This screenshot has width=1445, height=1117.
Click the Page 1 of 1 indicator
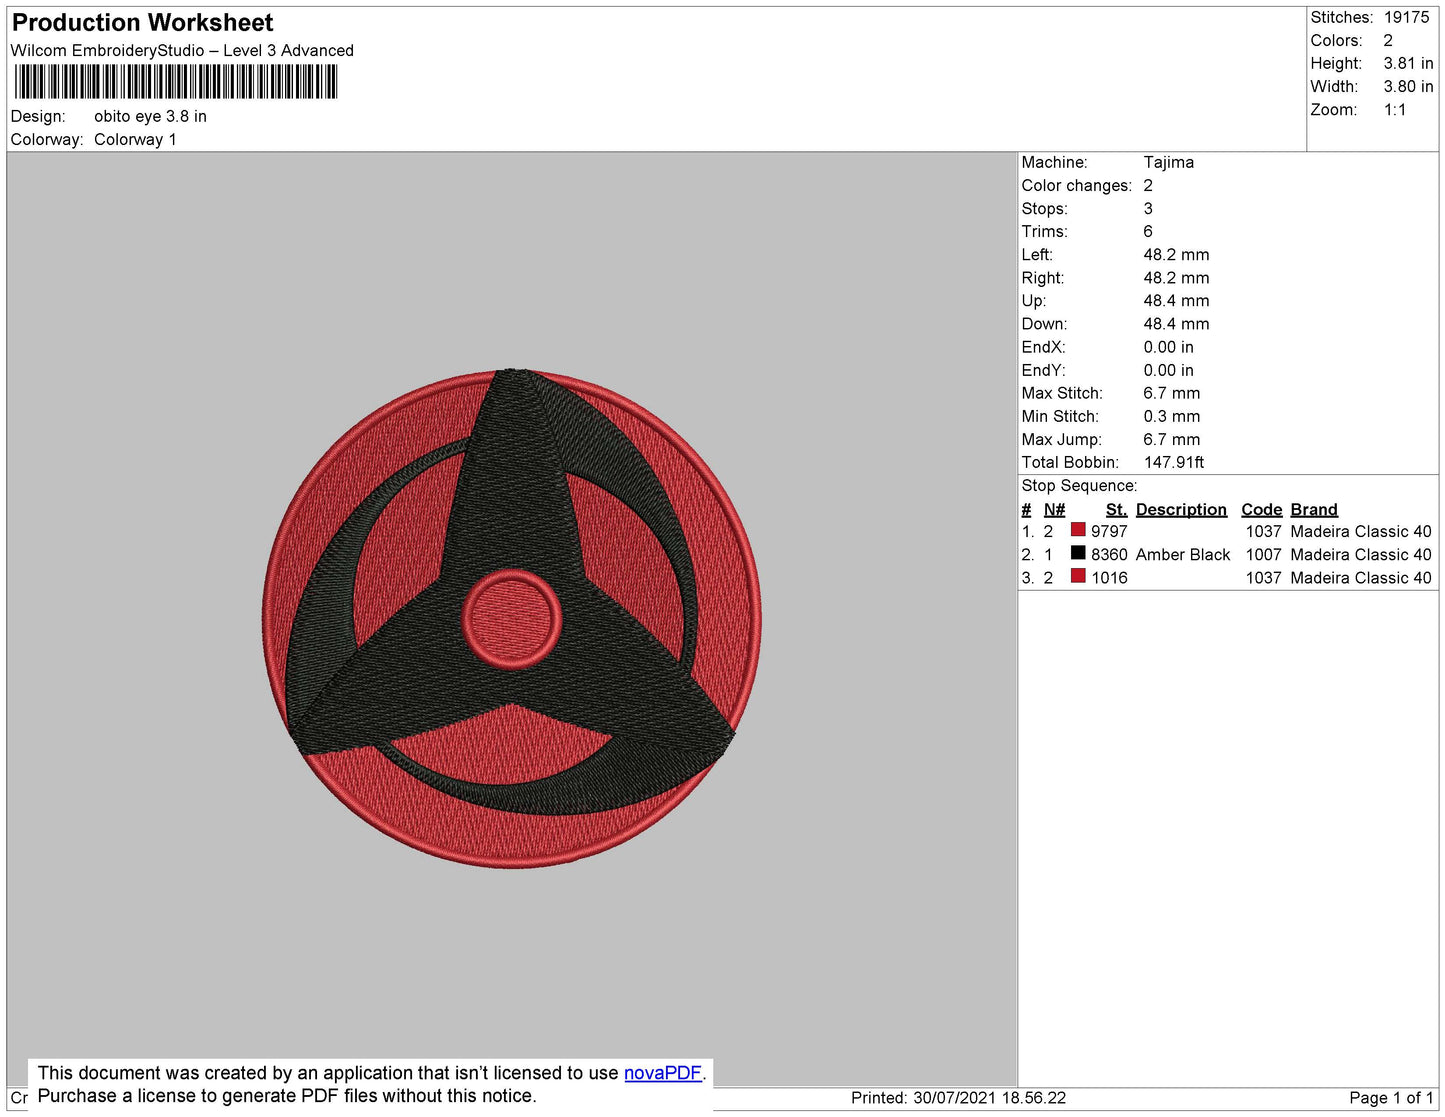[1391, 1098]
